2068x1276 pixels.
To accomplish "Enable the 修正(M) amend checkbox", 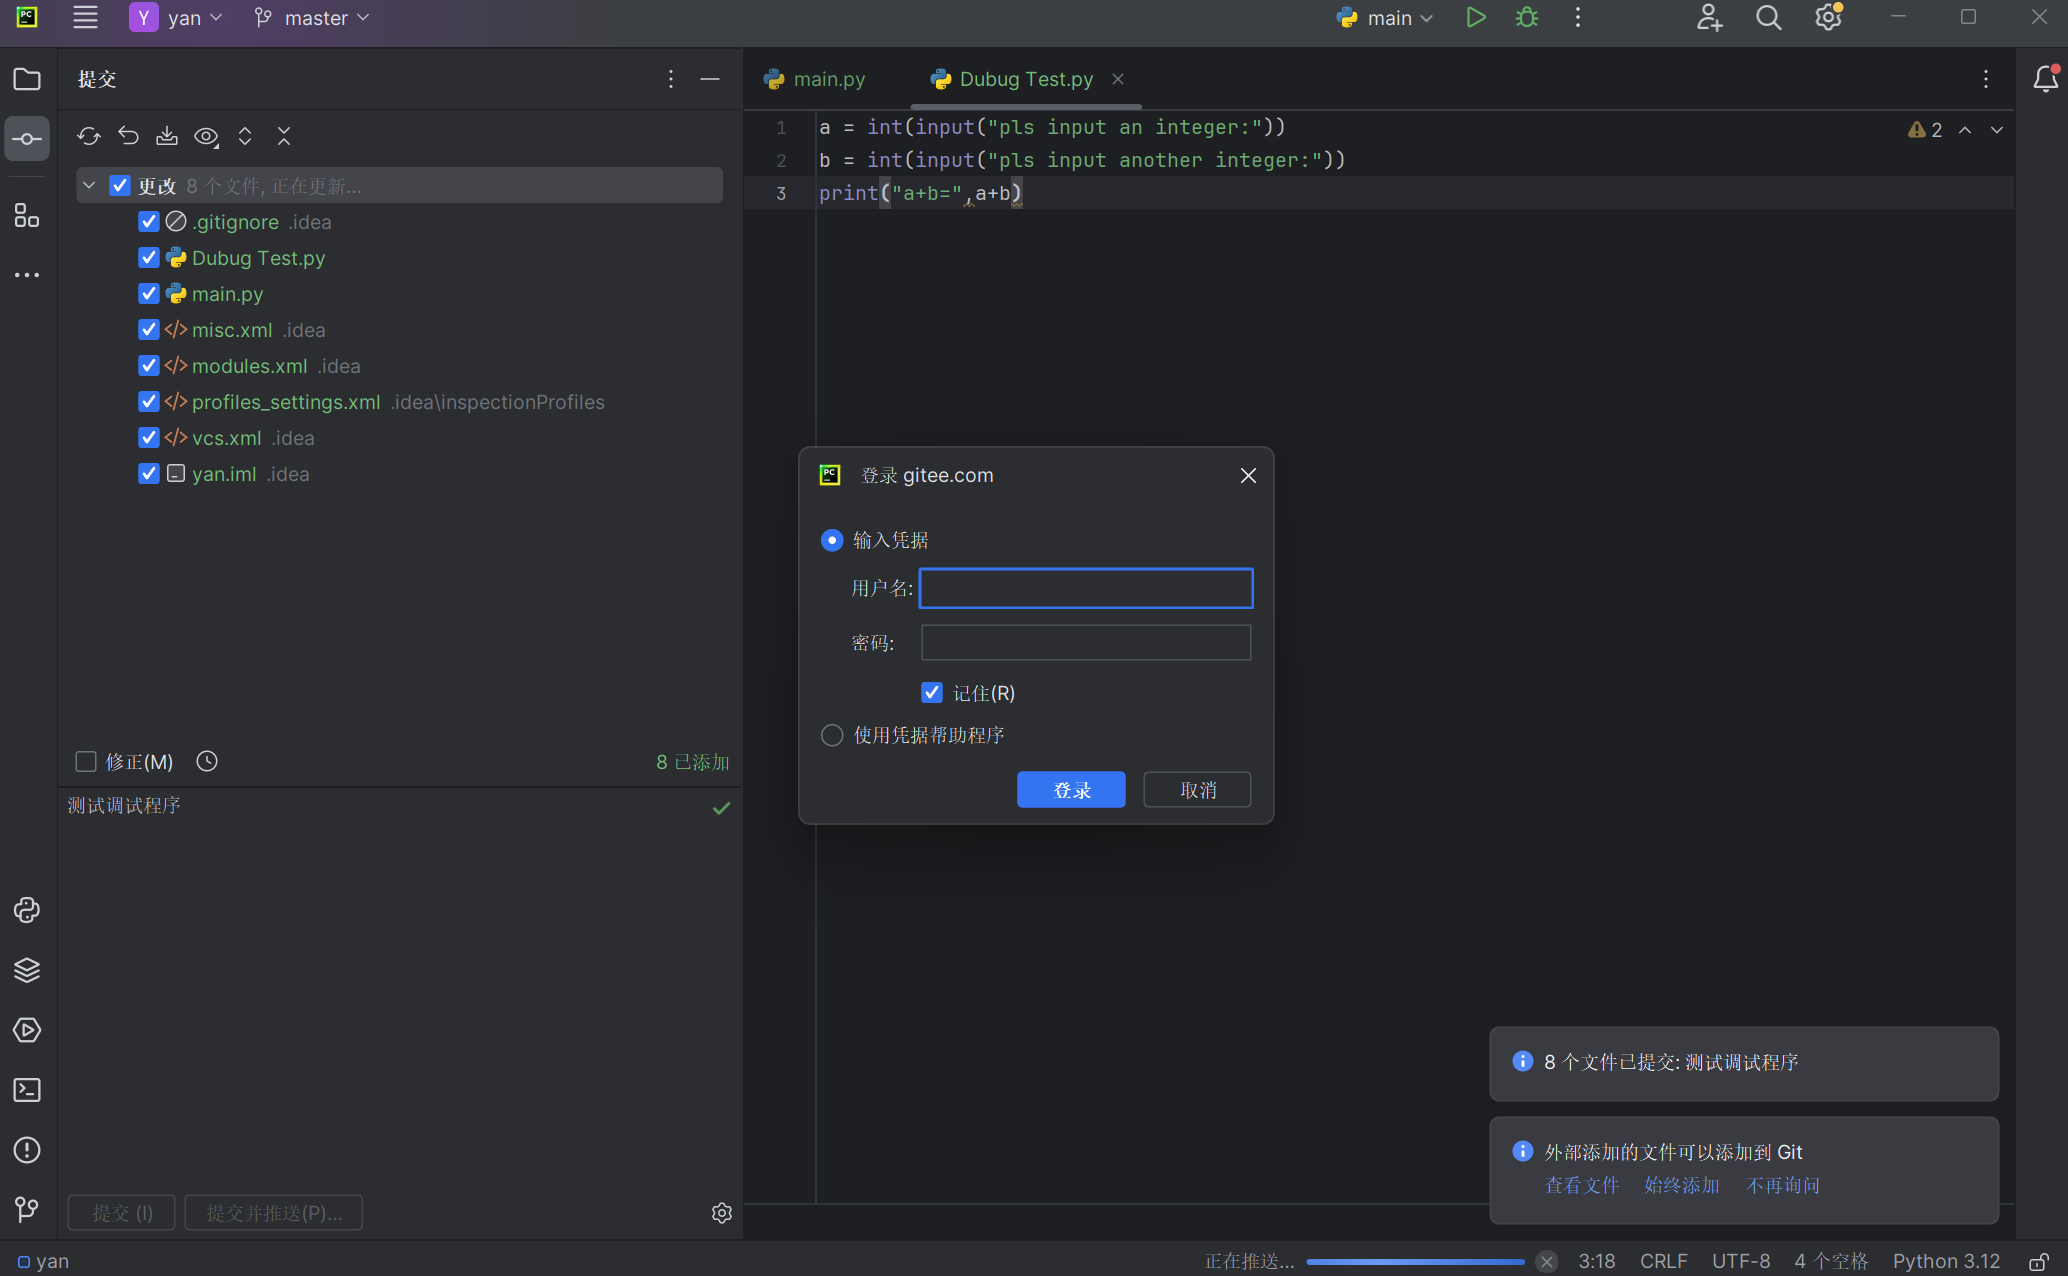I will (86, 762).
